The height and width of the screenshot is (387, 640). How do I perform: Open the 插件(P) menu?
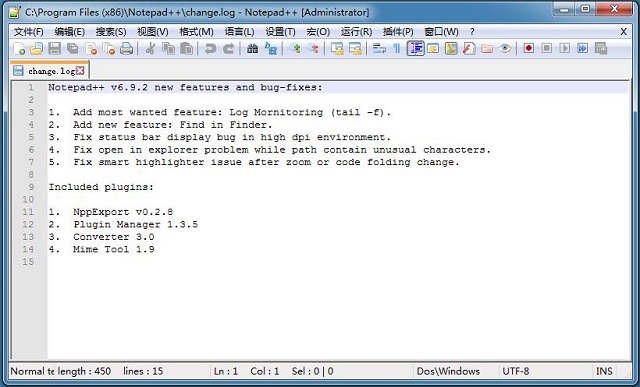(x=398, y=31)
